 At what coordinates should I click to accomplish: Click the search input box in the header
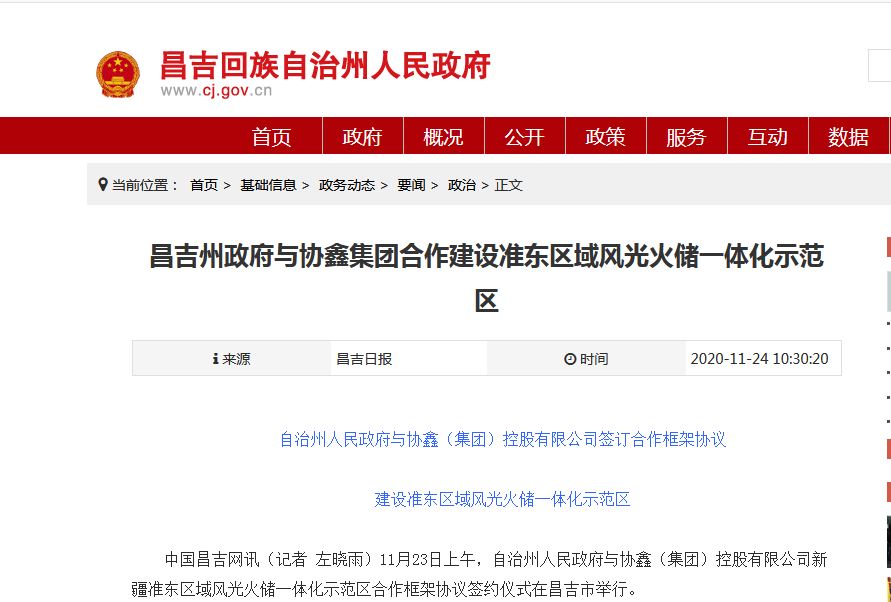[879, 66]
